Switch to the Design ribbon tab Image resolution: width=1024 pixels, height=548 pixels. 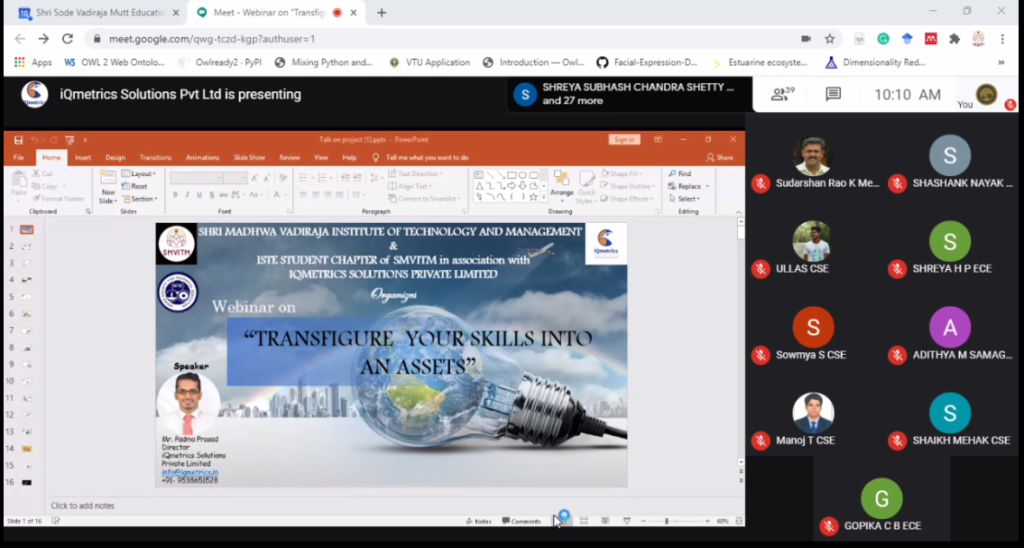pyautogui.click(x=115, y=157)
